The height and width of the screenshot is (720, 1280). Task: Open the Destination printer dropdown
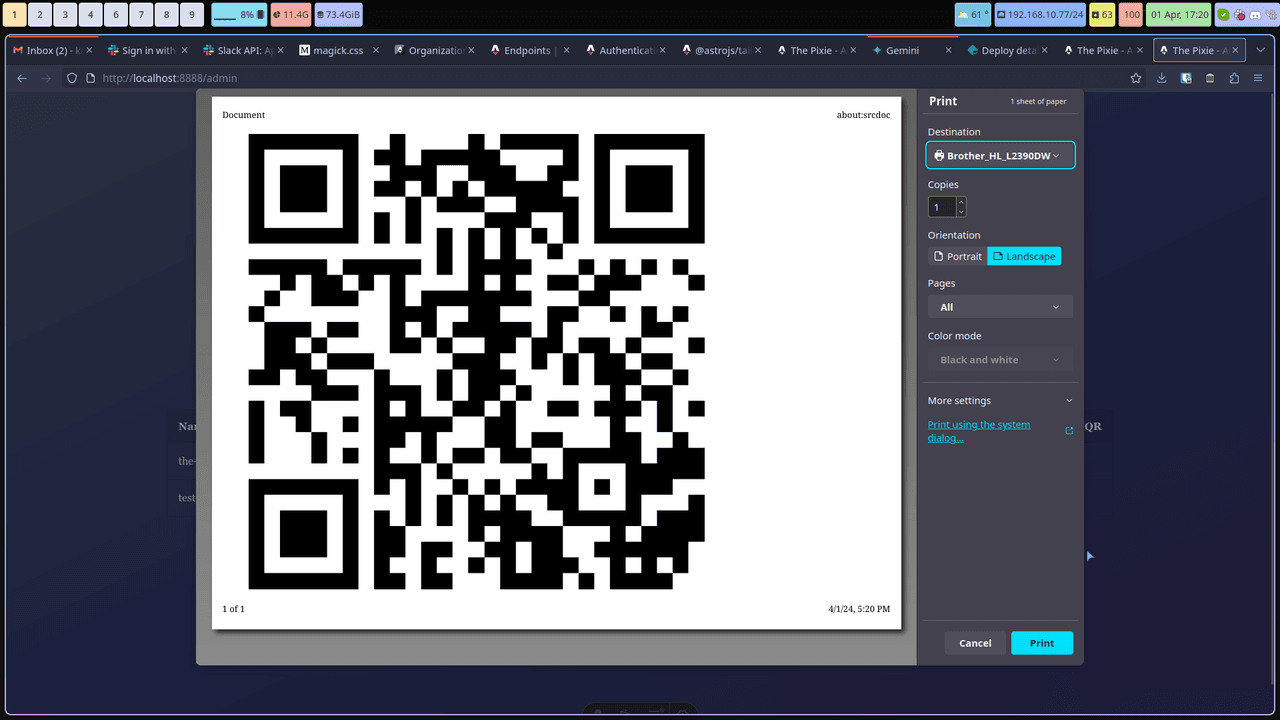[x=1000, y=156]
